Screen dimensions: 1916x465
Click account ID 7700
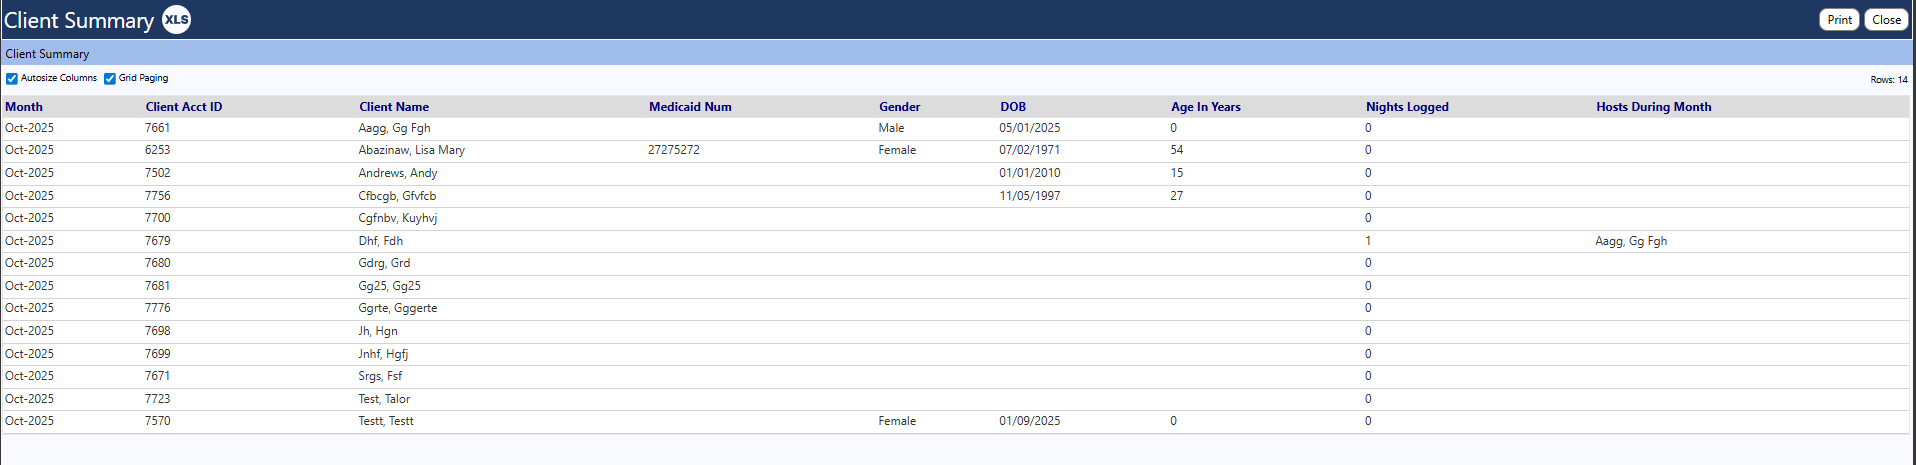[157, 218]
